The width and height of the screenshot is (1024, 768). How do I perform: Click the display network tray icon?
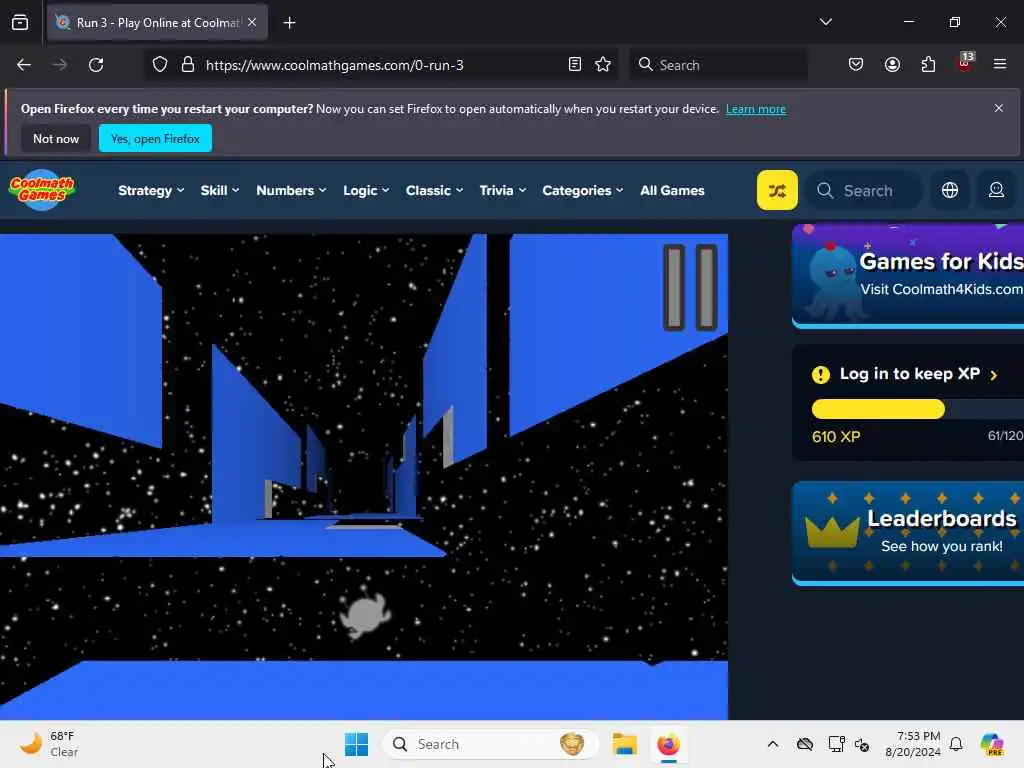coord(836,744)
